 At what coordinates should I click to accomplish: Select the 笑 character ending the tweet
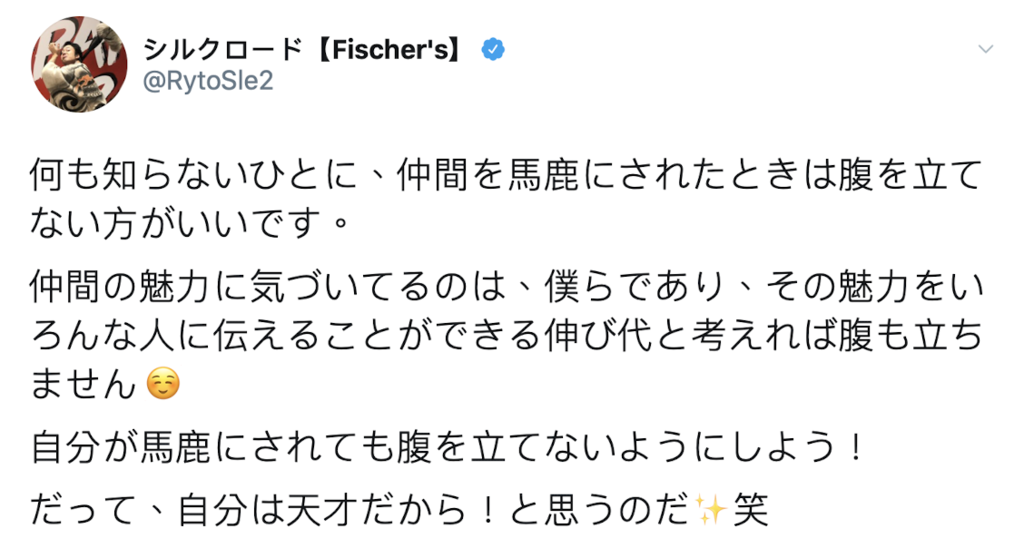750,509
